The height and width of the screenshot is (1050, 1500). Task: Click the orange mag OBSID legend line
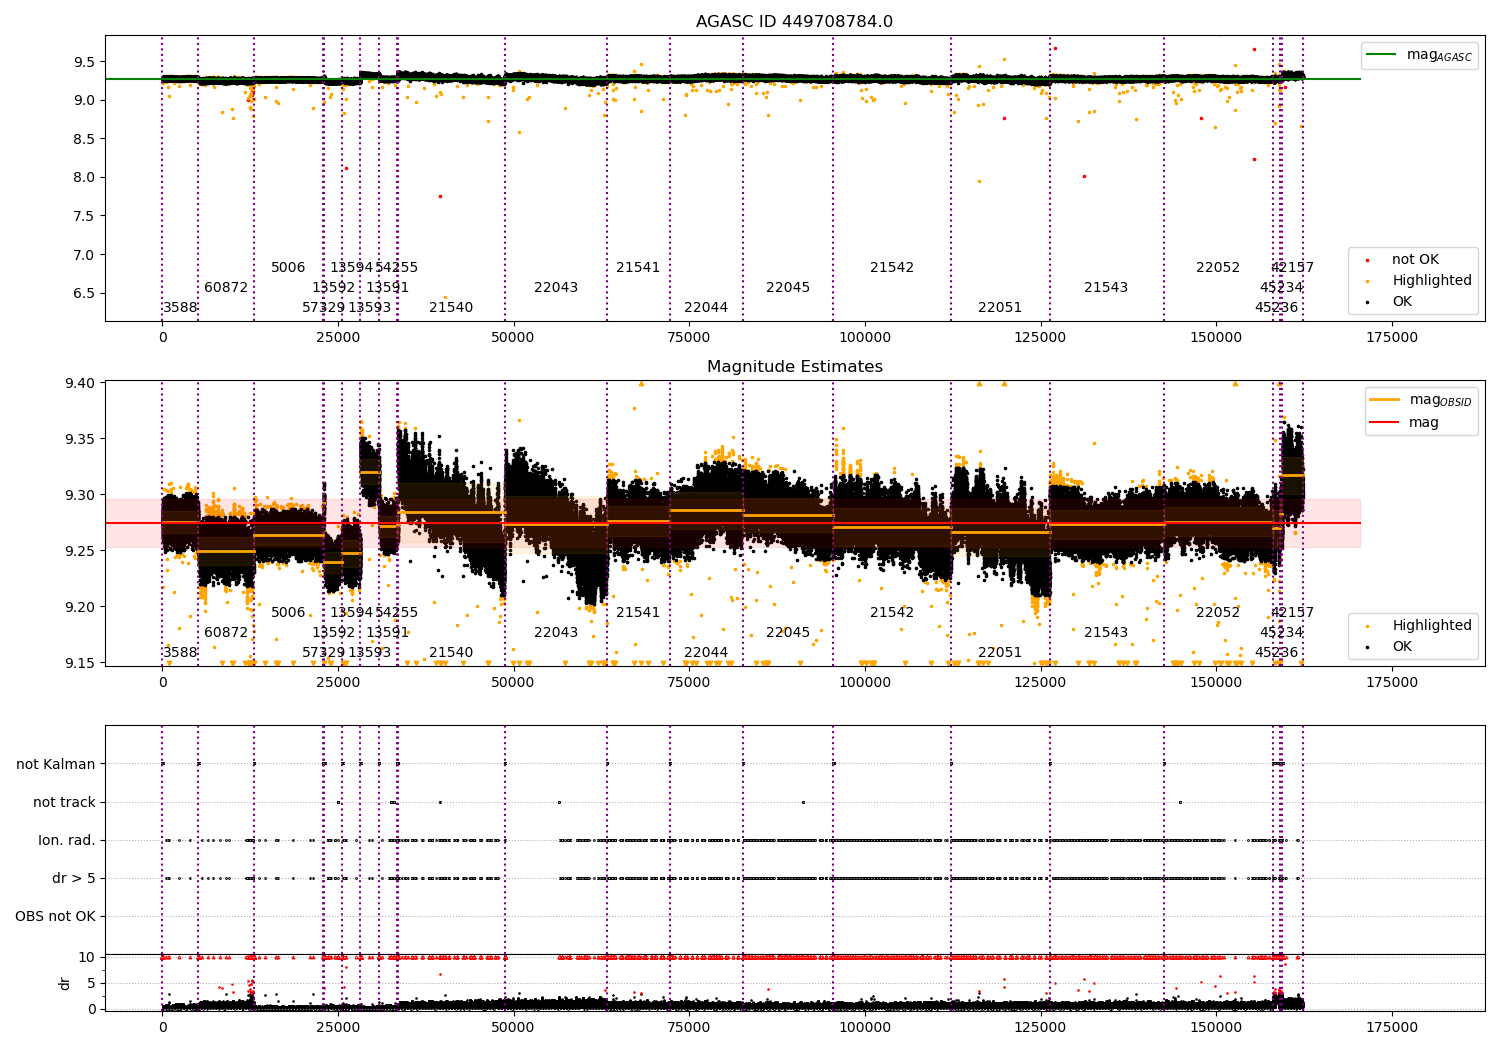click(1386, 400)
